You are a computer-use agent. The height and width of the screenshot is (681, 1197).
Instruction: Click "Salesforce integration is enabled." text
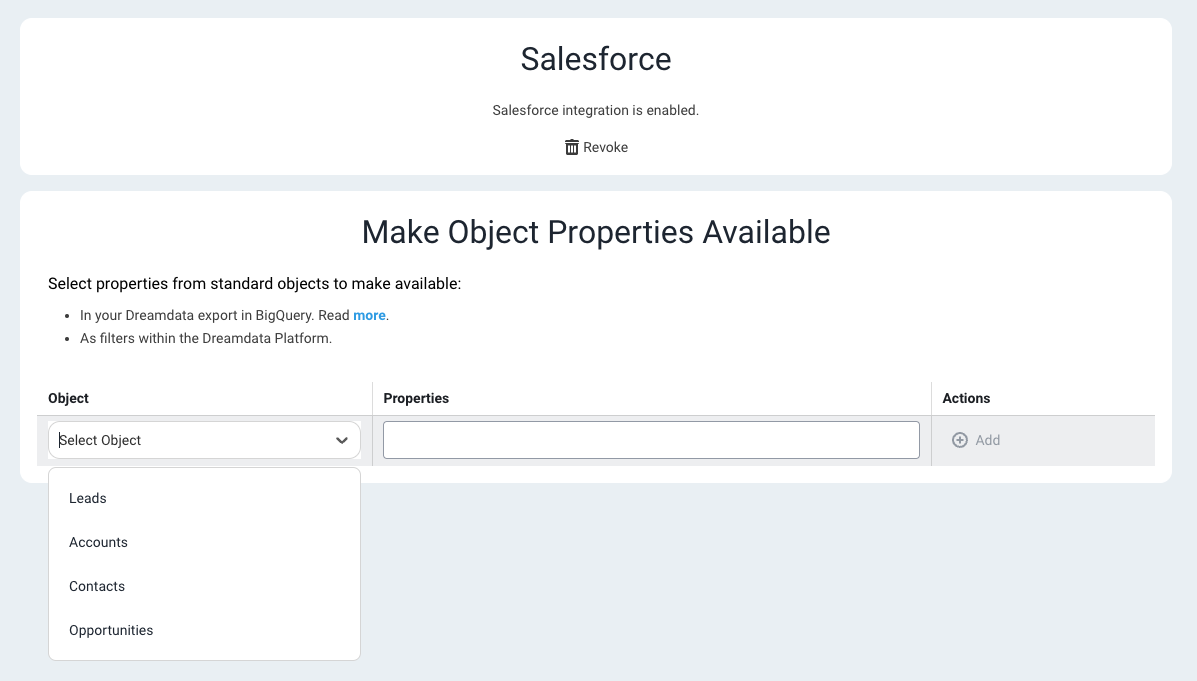pyautogui.click(x=595, y=111)
